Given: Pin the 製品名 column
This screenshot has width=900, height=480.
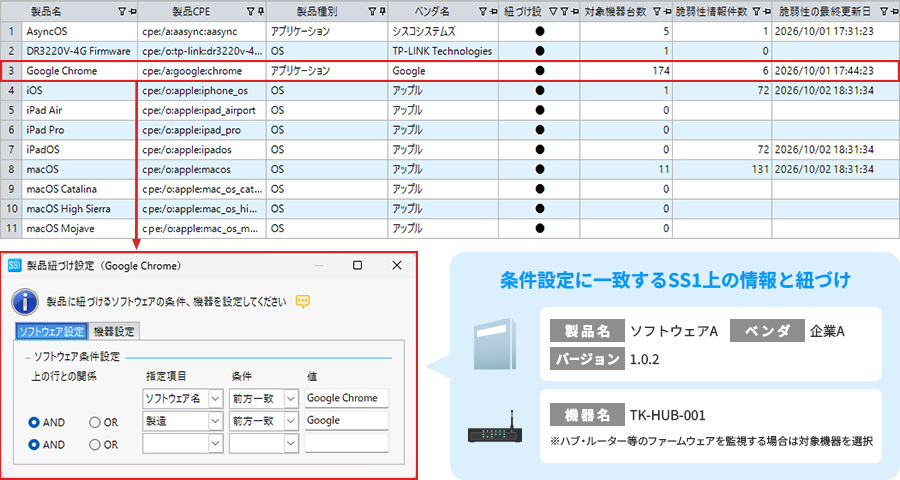Looking at the screenshot, I should 133,11.
